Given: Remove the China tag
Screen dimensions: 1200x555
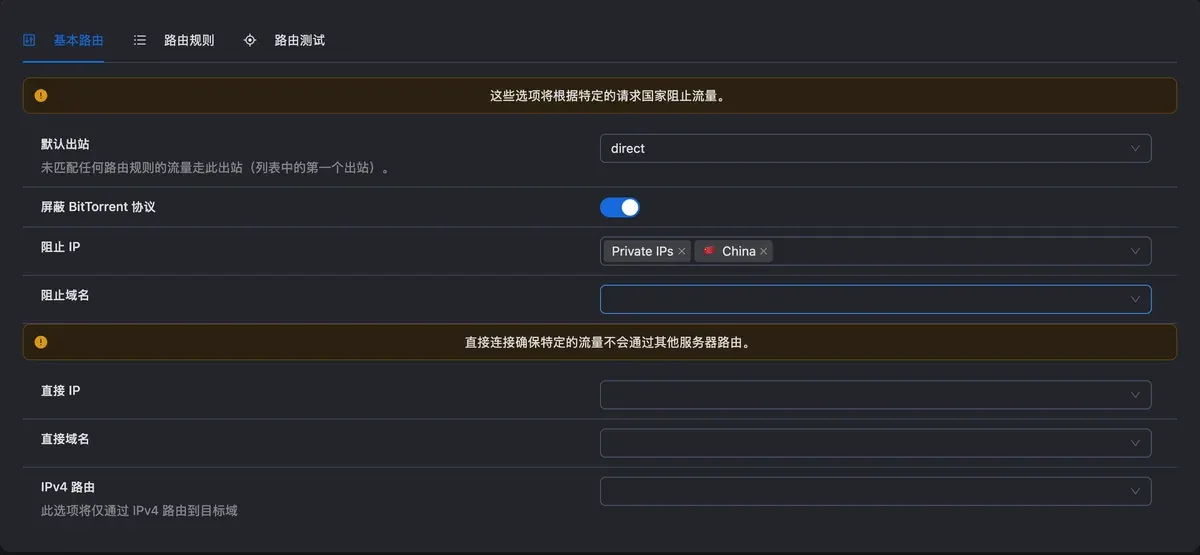Looking at the screenshot, I should [x=764, y=252].
